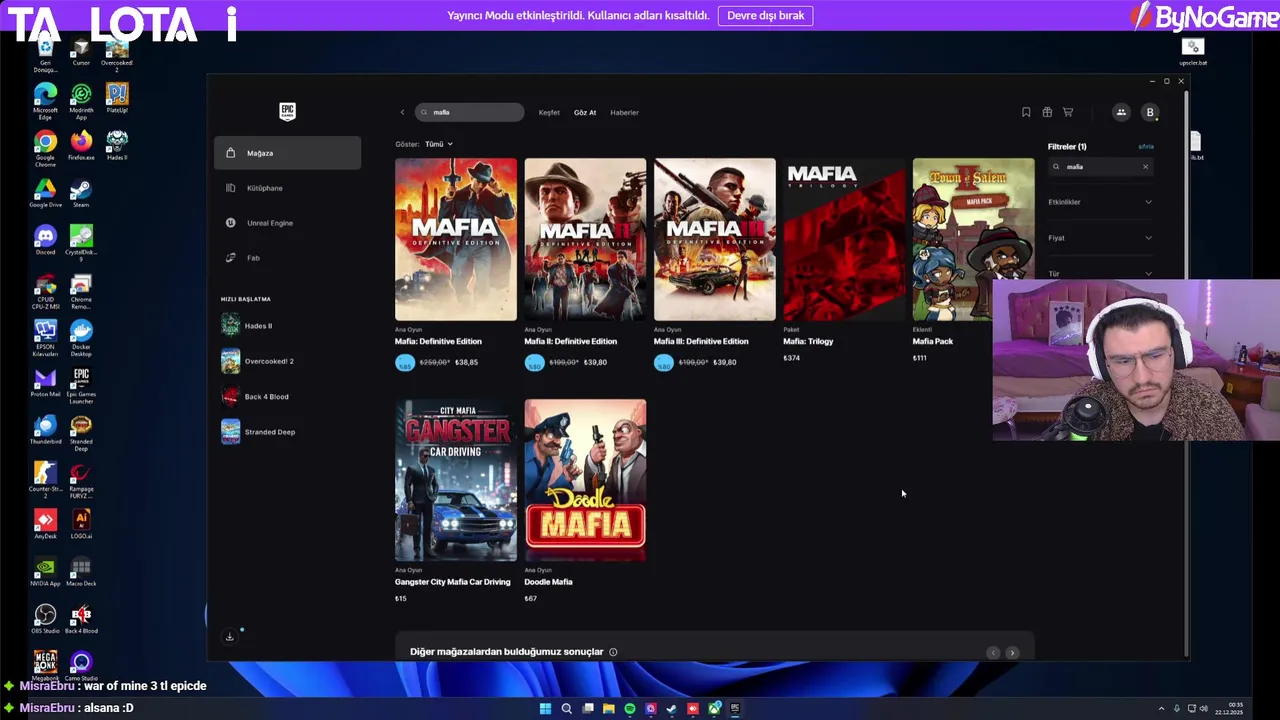The image size is (1280, 720).
Task: Open the Haberler tab
Action: [x=624, y=112]
